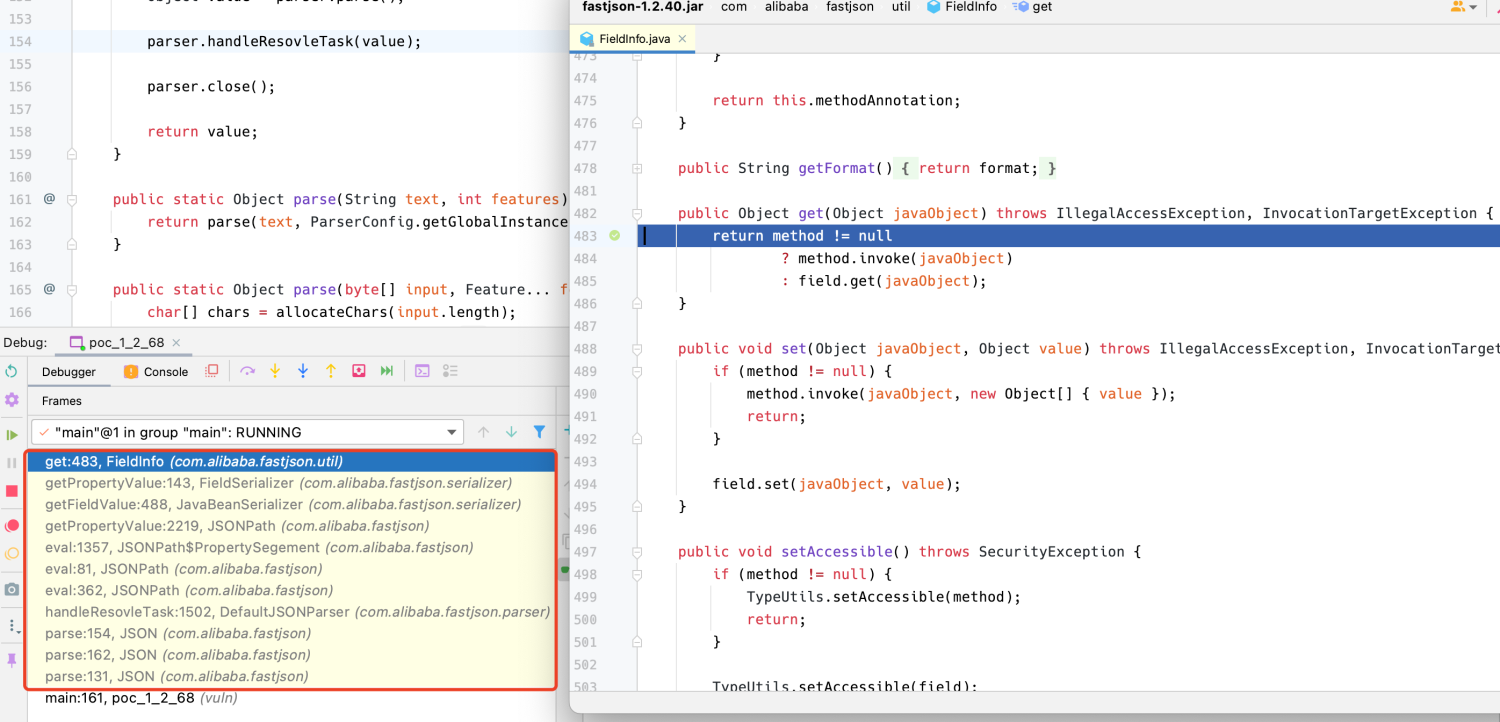Select frame getFieldValue:488, JavaBeanSerializer
1500x722 pixels.
[x=290, y=504]
